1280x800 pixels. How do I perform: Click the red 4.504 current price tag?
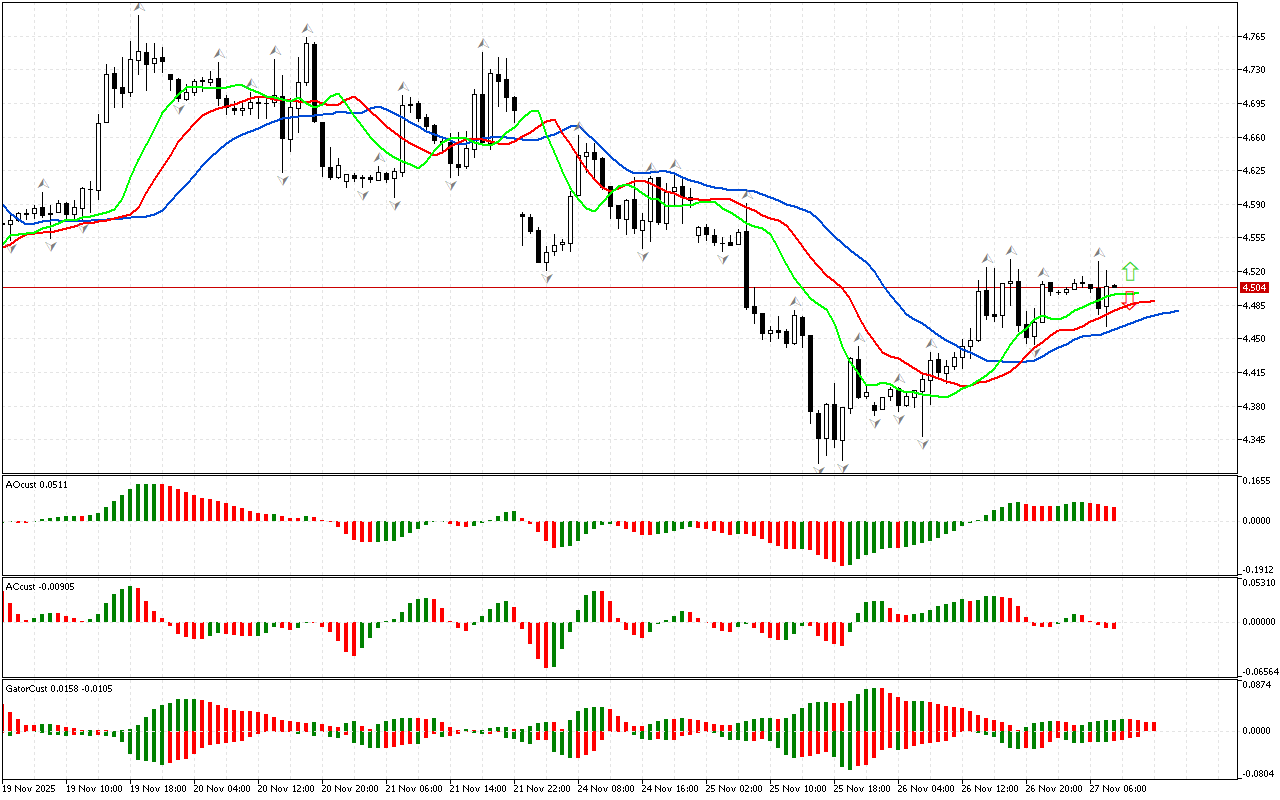tap(1253, 287)
